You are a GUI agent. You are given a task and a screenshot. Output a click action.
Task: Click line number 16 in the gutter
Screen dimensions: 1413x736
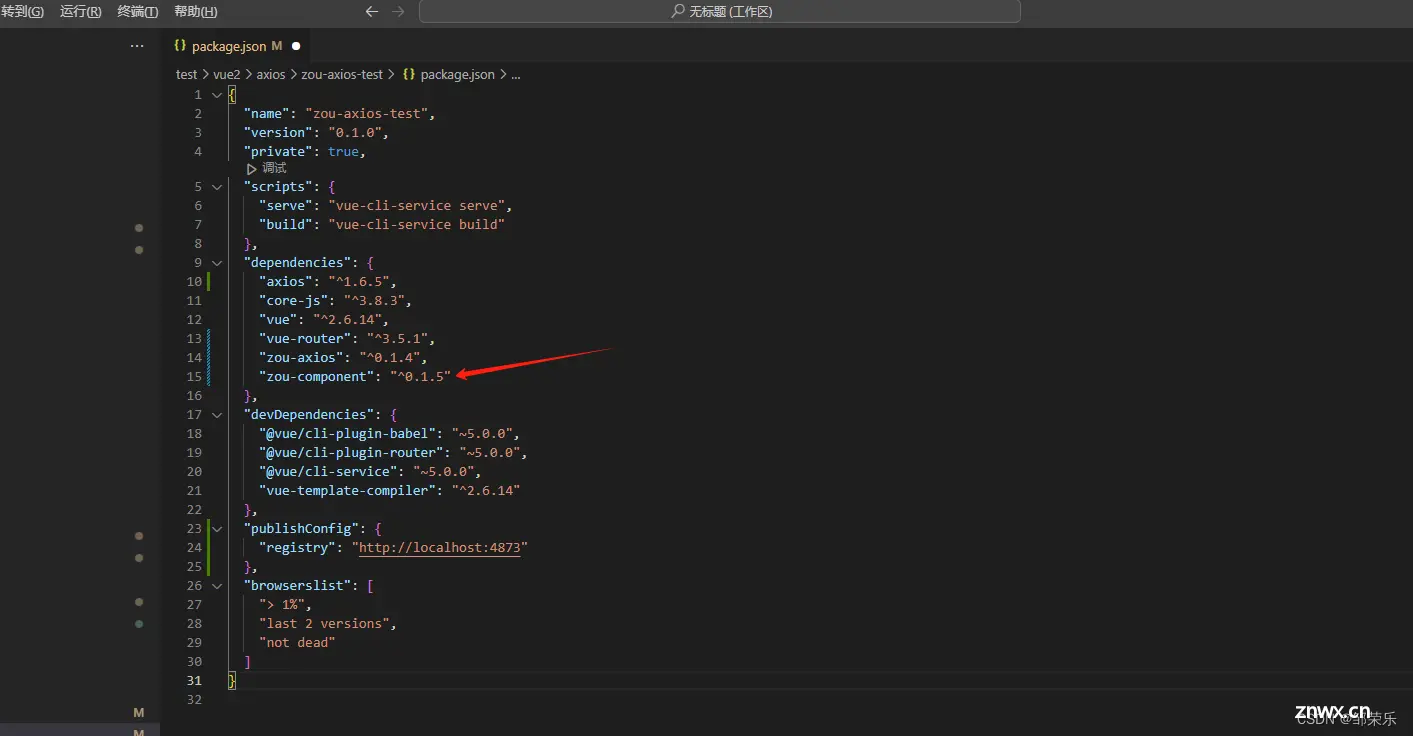coord(193,396)
